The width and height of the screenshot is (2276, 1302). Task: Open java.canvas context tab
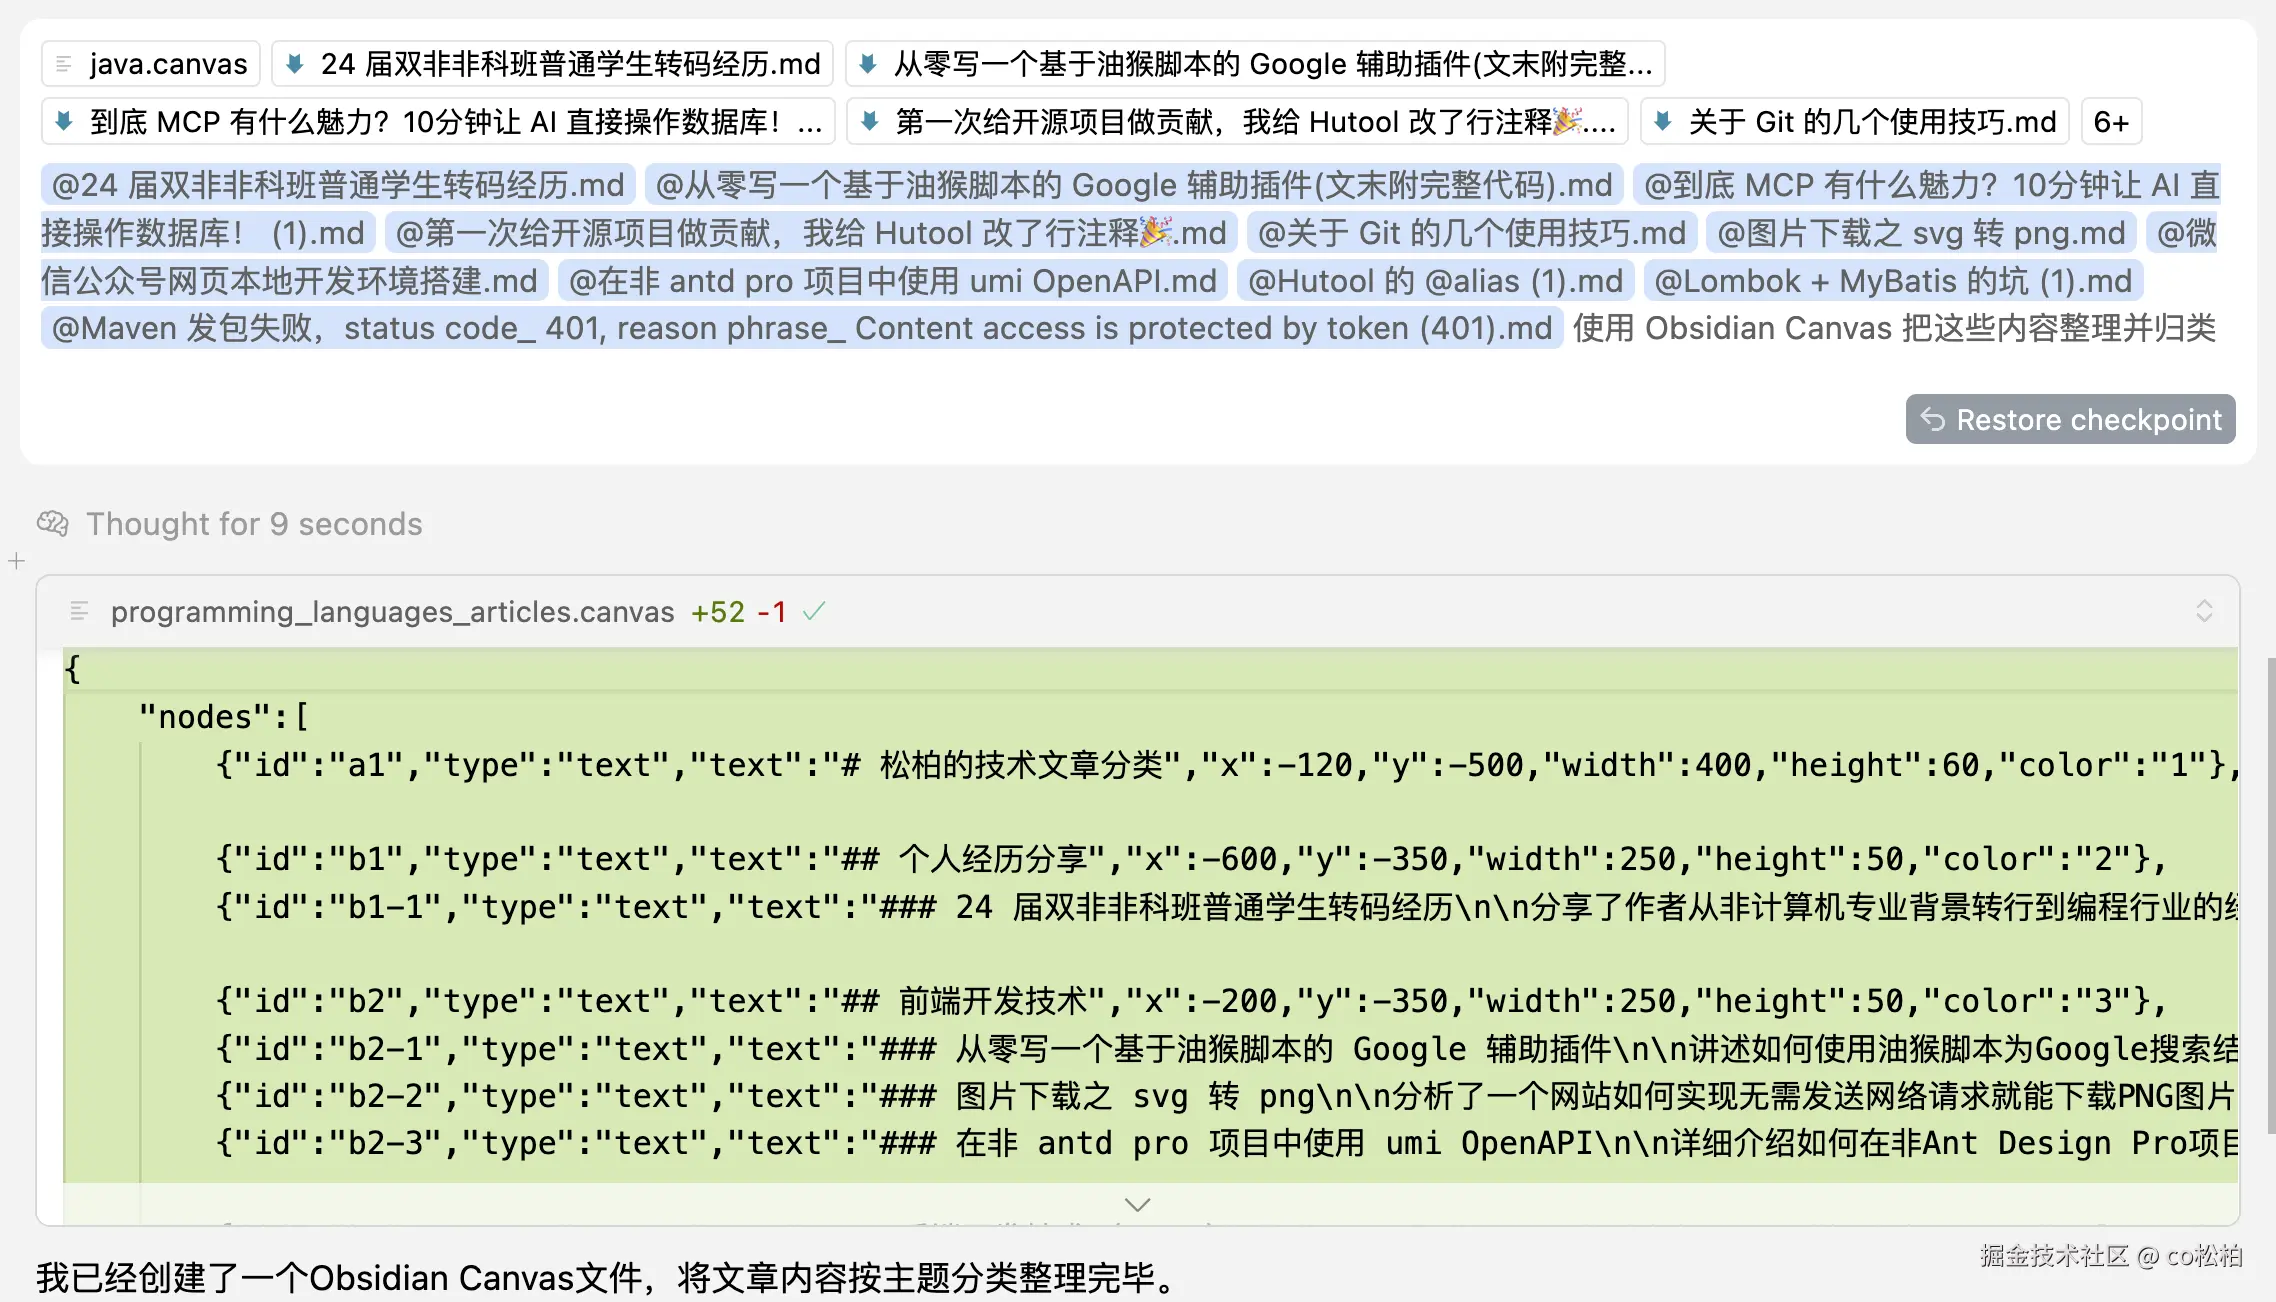coord(167,64)
